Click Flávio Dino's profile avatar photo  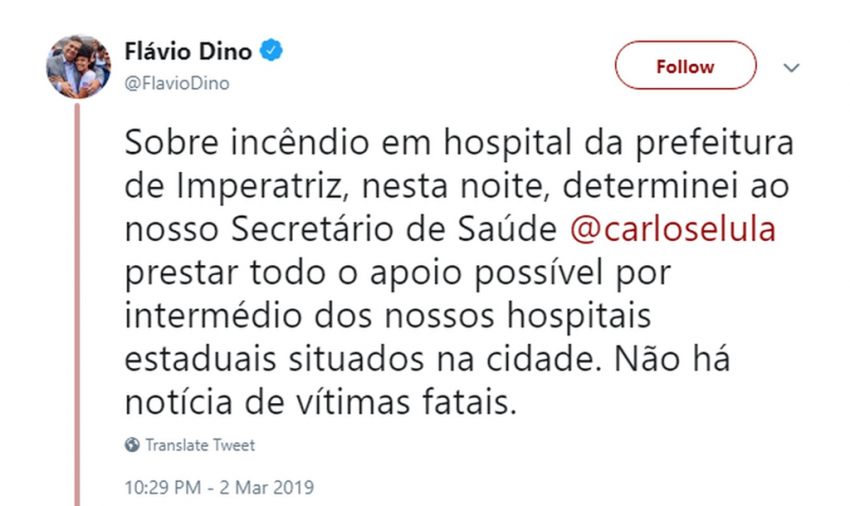click(x=78, y=66)
